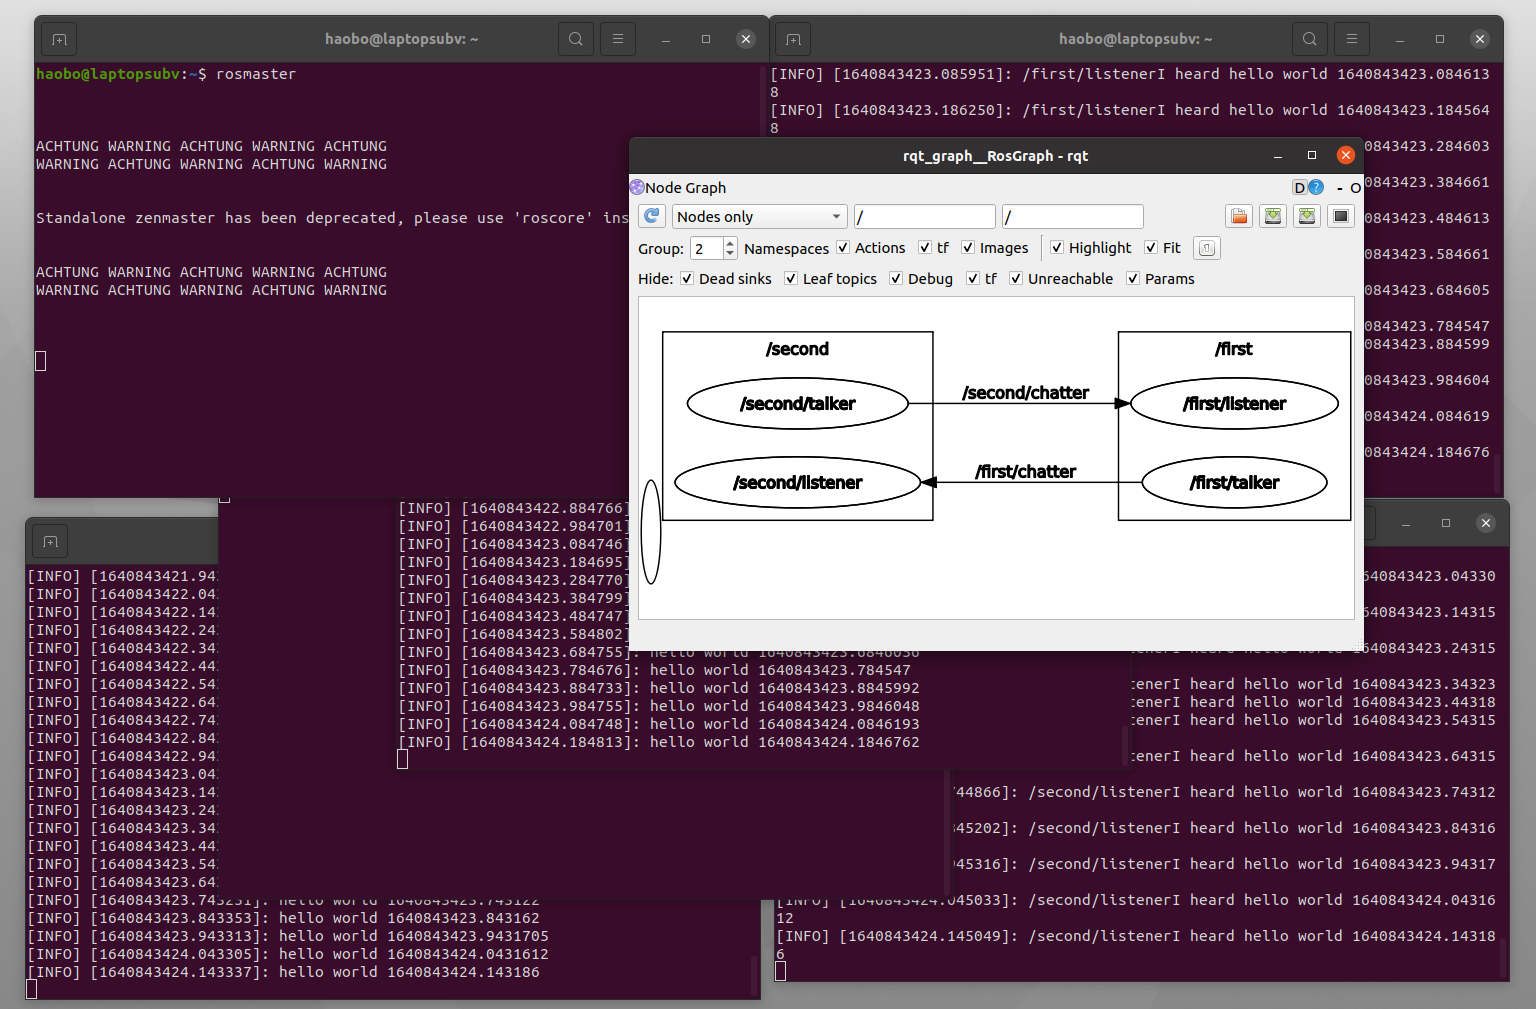
Task: Select the Node Graph title label
Action: (x=687, y=187)
